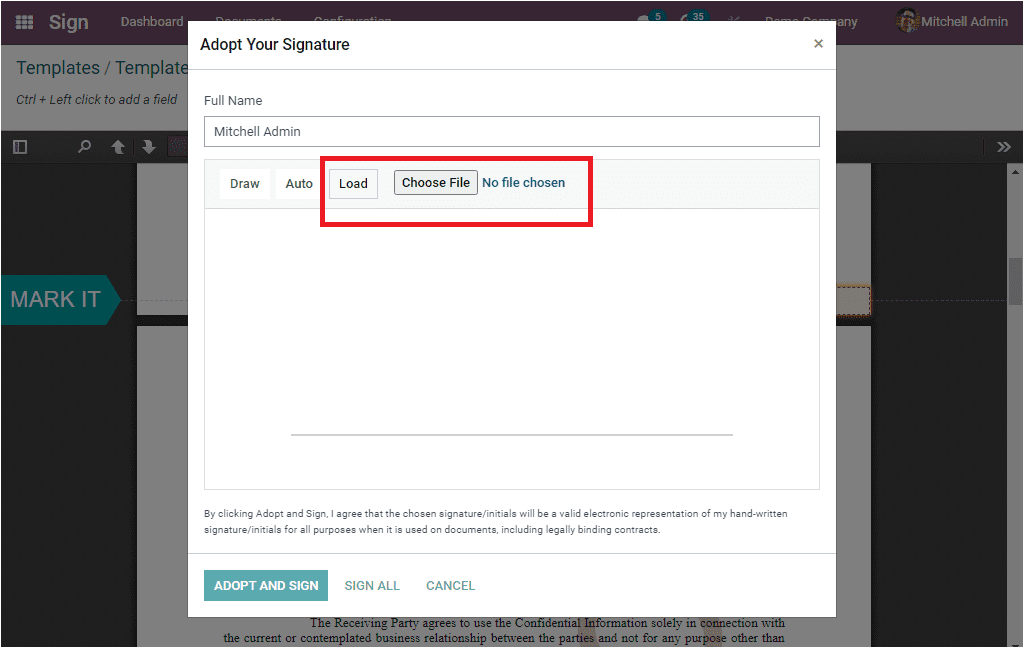Viewport: 1024px width, 648px height.
Task: Click the Adopt and Sign button
Action: (x=266, y=586)
